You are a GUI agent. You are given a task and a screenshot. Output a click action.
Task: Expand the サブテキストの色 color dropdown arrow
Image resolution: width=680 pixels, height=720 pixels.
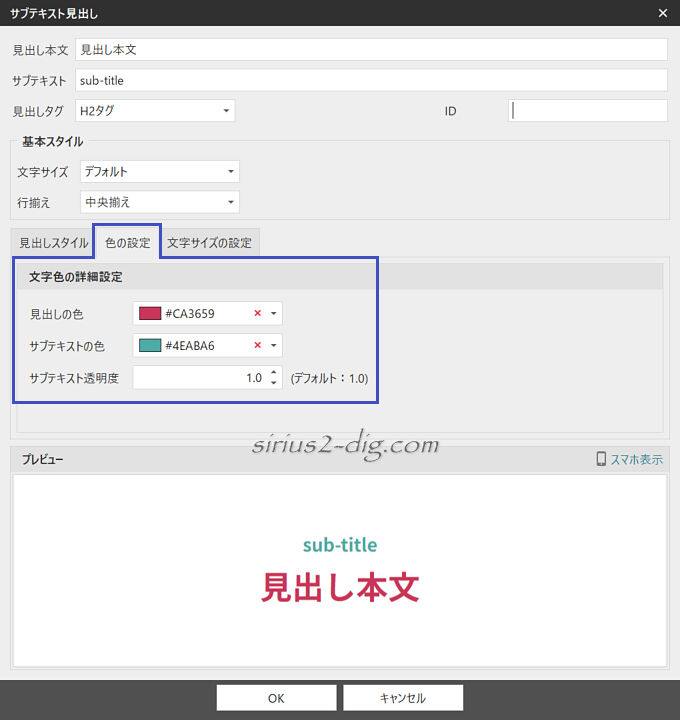click(273, 346)
